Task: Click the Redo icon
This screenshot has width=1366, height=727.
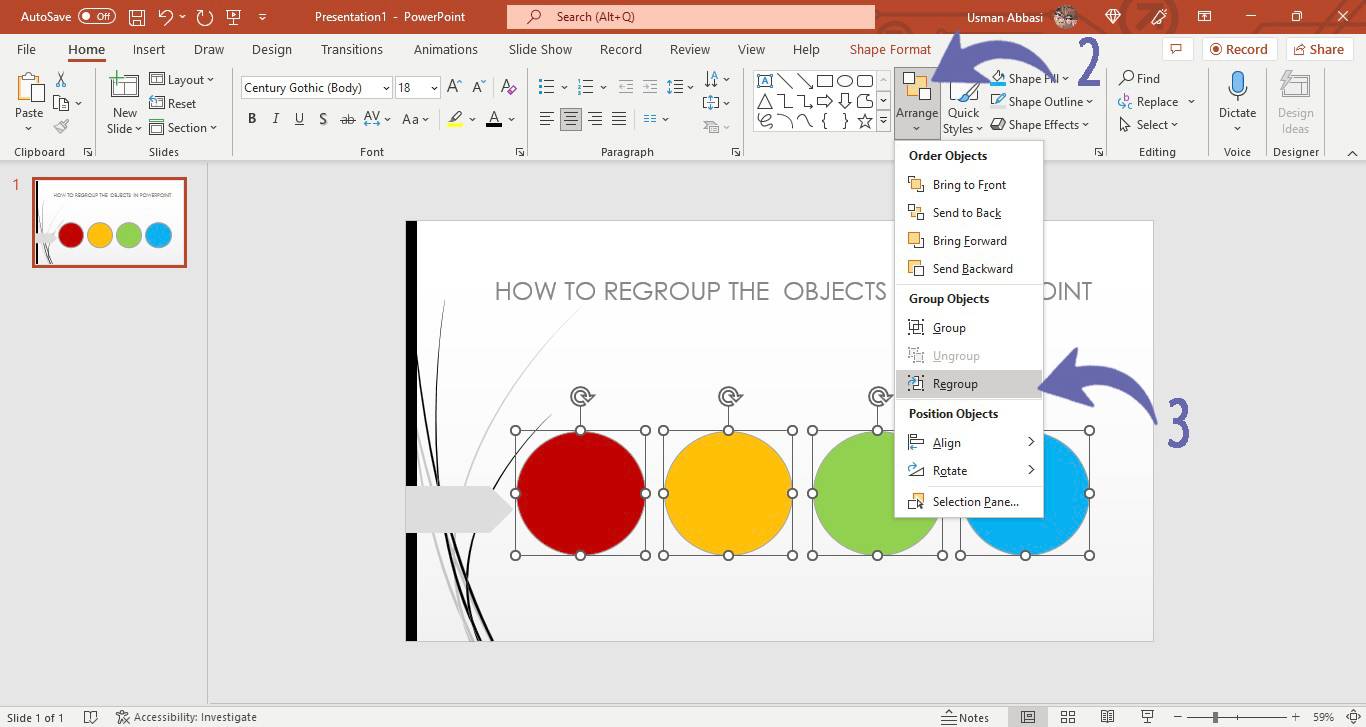Action: [205, 17]
